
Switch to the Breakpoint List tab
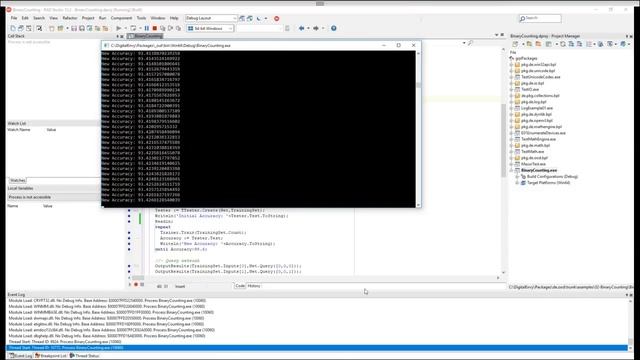click(x=51, y=356)
